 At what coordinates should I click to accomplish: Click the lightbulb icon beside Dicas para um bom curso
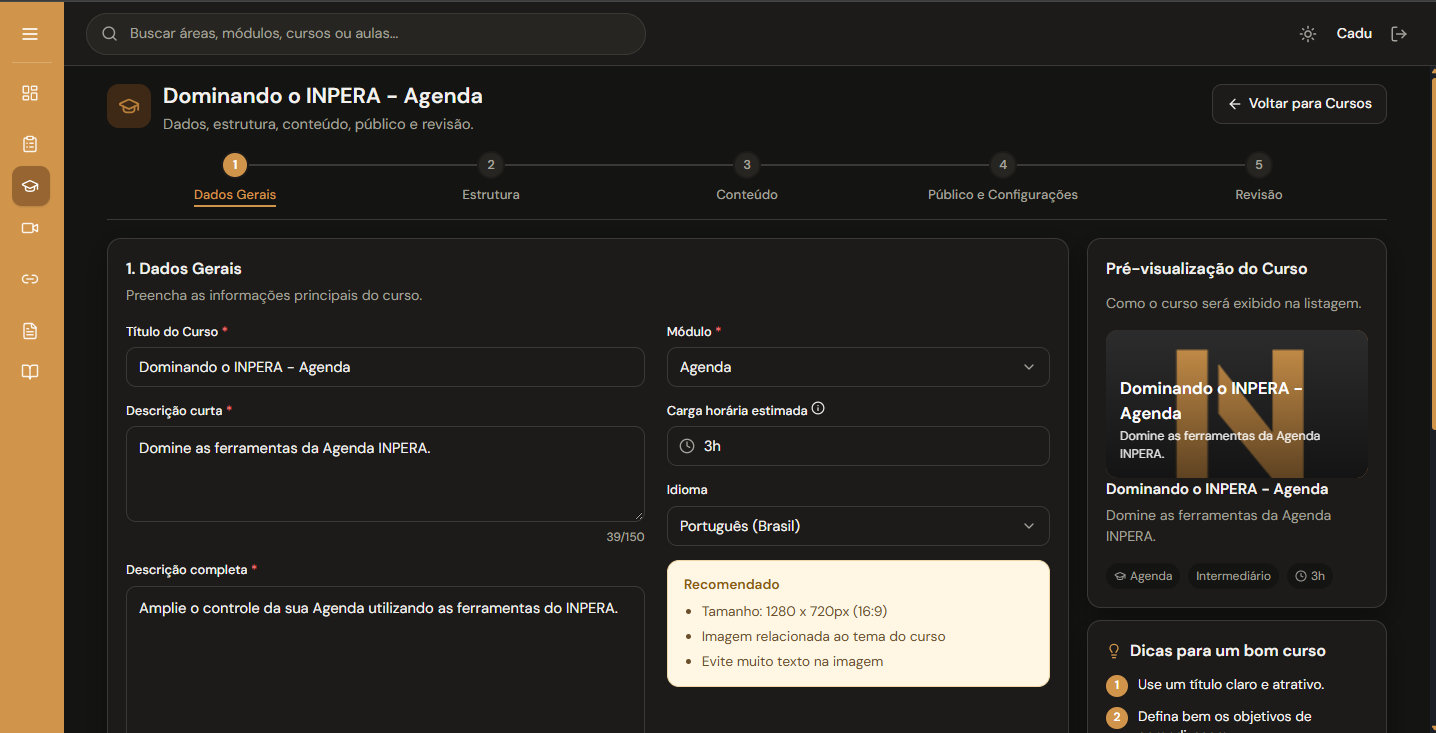[1114, 651]
